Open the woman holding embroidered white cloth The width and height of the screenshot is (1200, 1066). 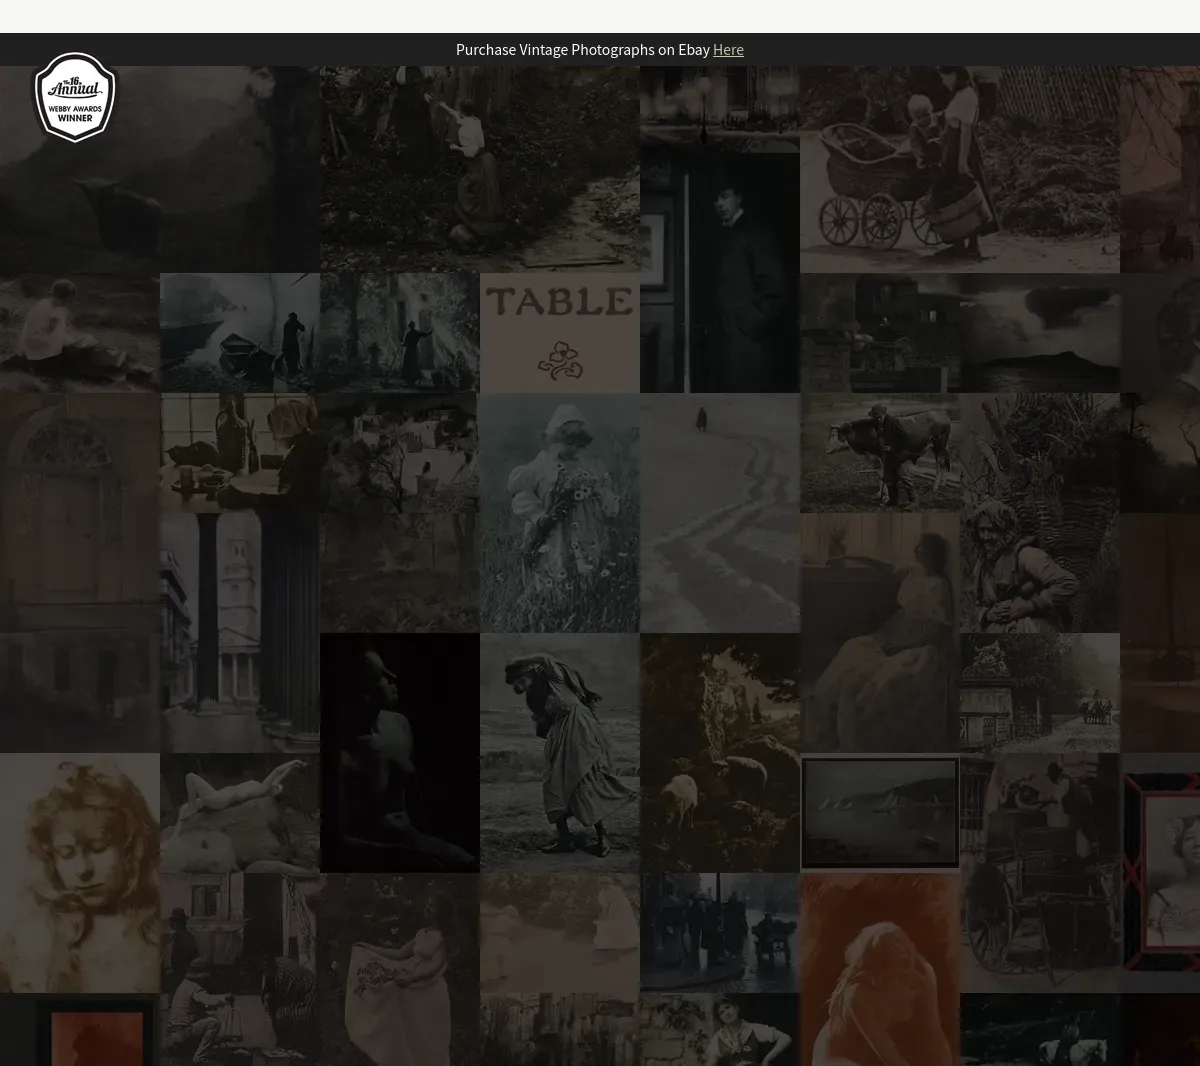[x=400, y=969]
